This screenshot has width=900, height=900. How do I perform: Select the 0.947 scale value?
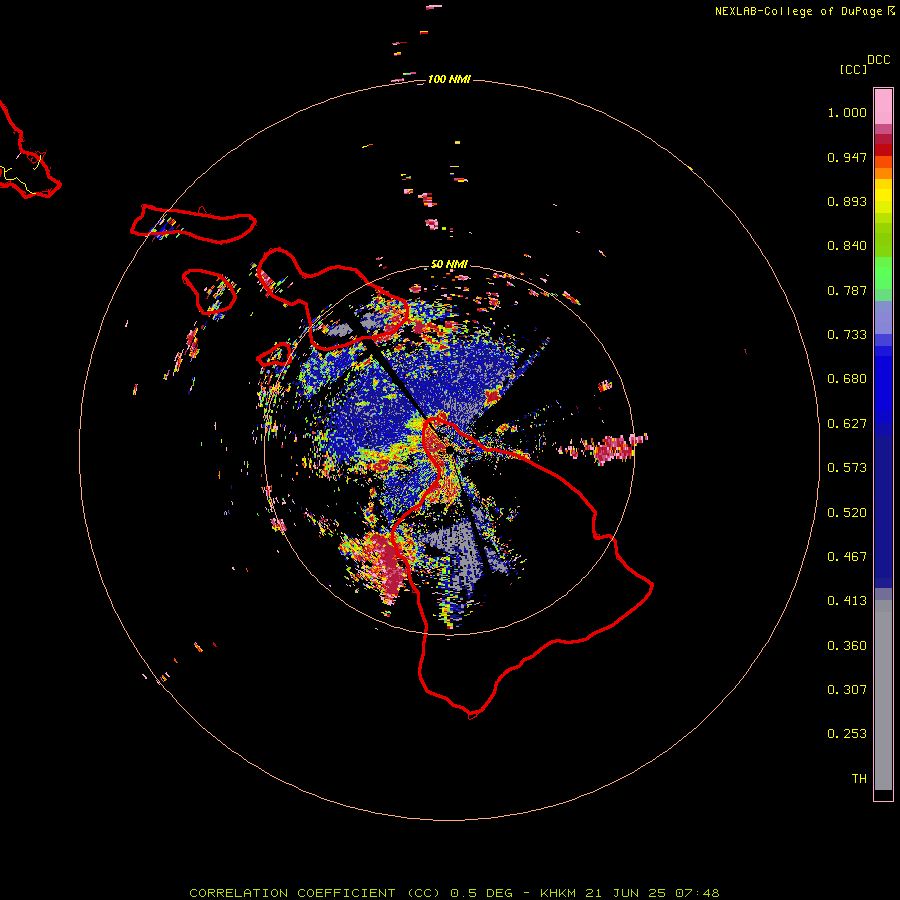pyautogui.click(x=847, y=157)
